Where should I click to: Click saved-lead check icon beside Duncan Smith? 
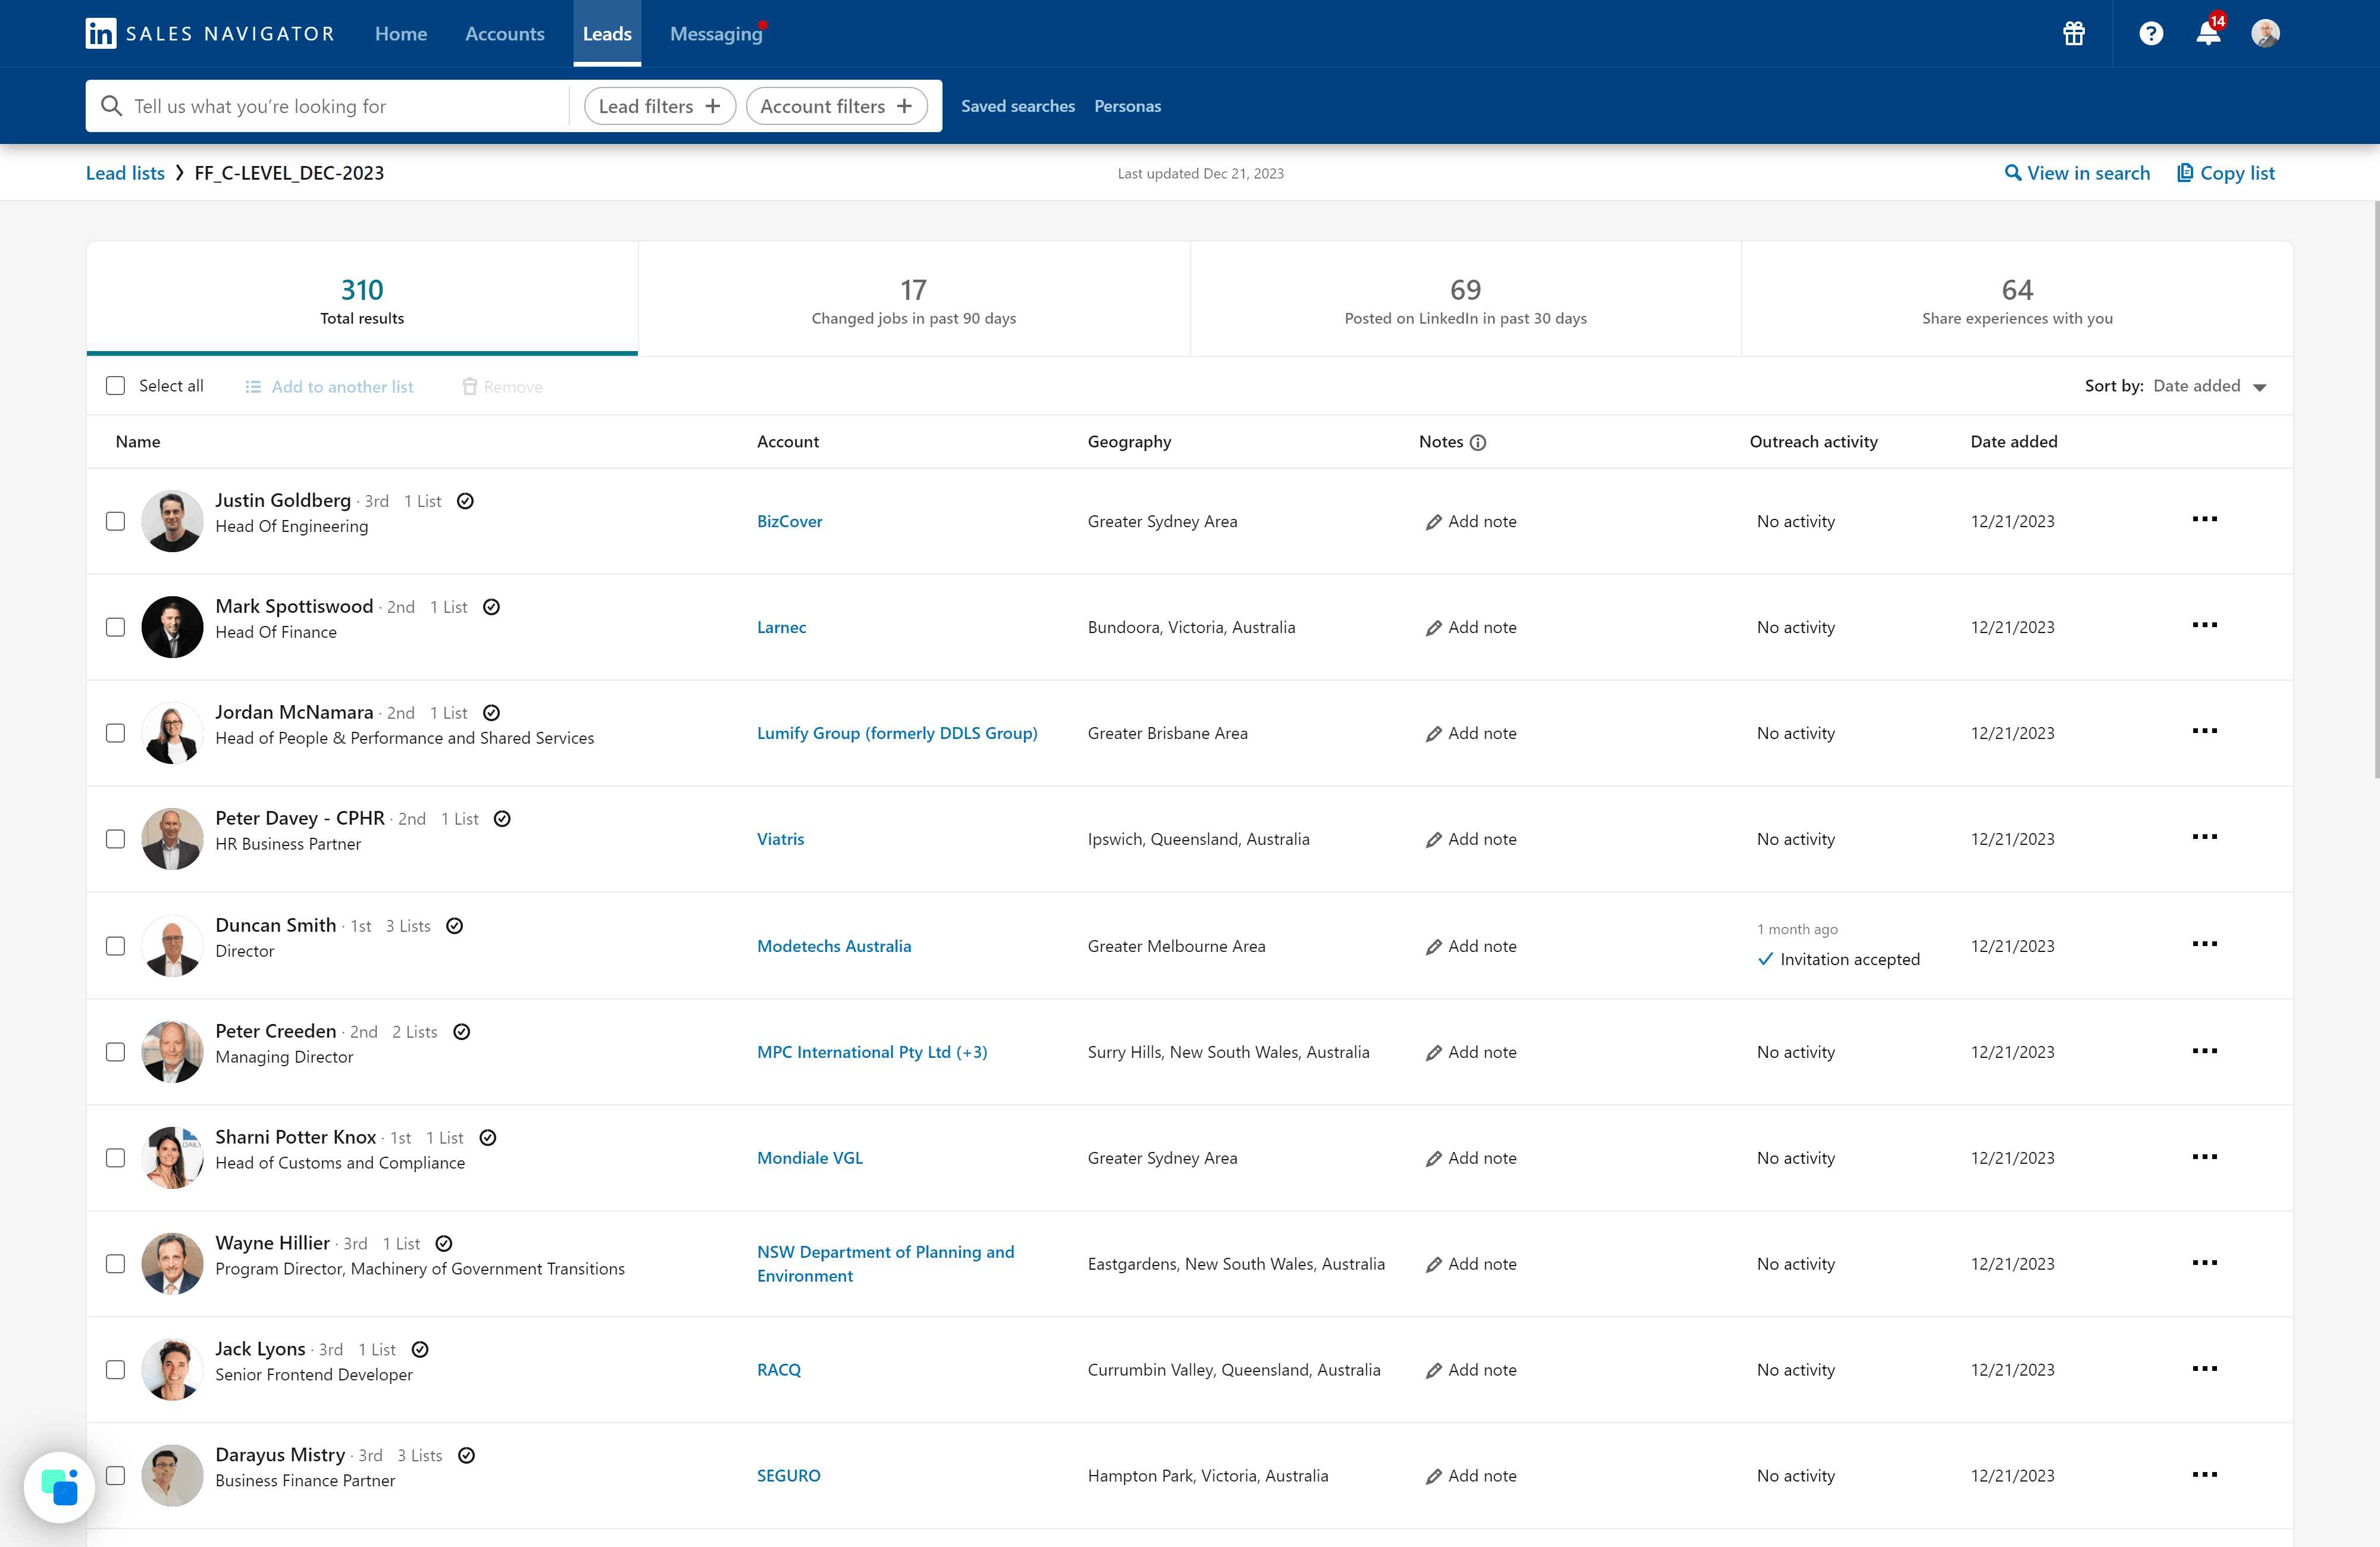click(454, 926)
